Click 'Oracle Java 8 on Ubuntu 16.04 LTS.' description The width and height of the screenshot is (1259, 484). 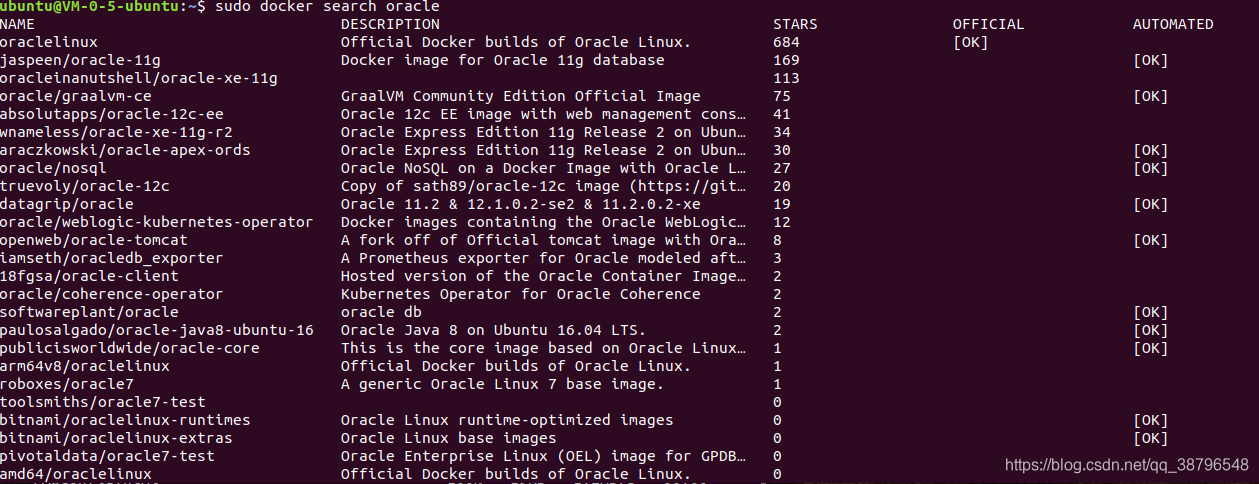point(493,330)
